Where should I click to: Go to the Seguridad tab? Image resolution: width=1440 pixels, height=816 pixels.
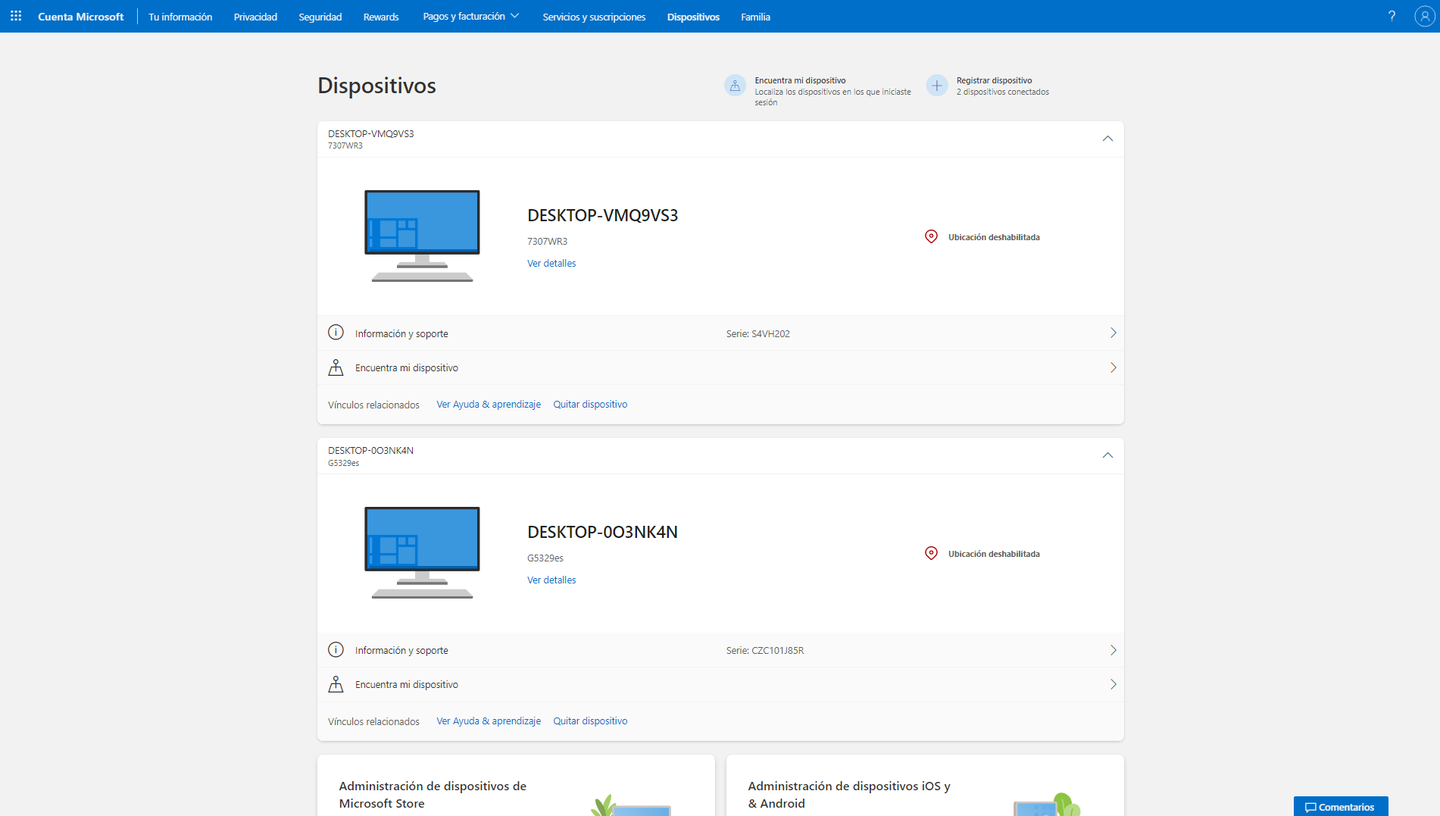point(320,17)
